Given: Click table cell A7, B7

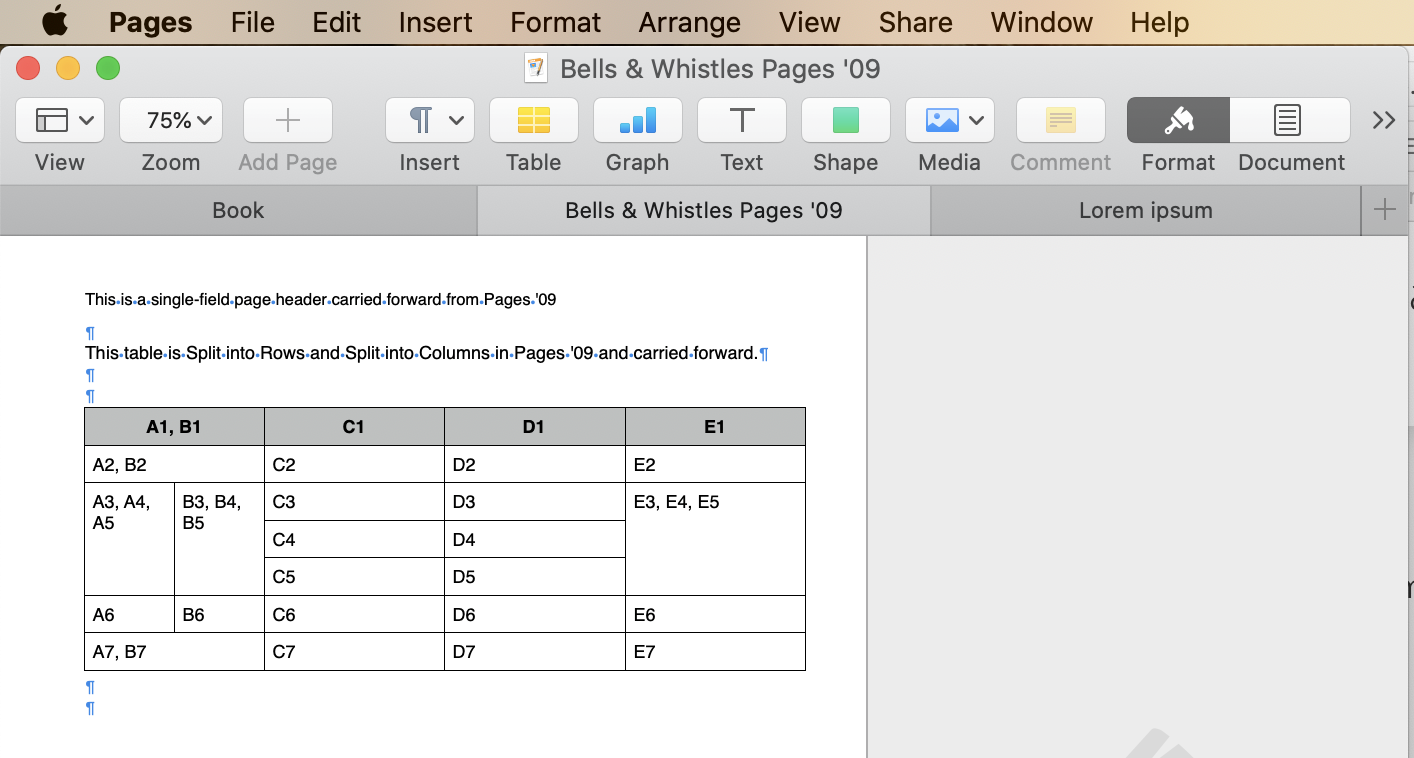Looking at the screenshot, I should (174, 652).
